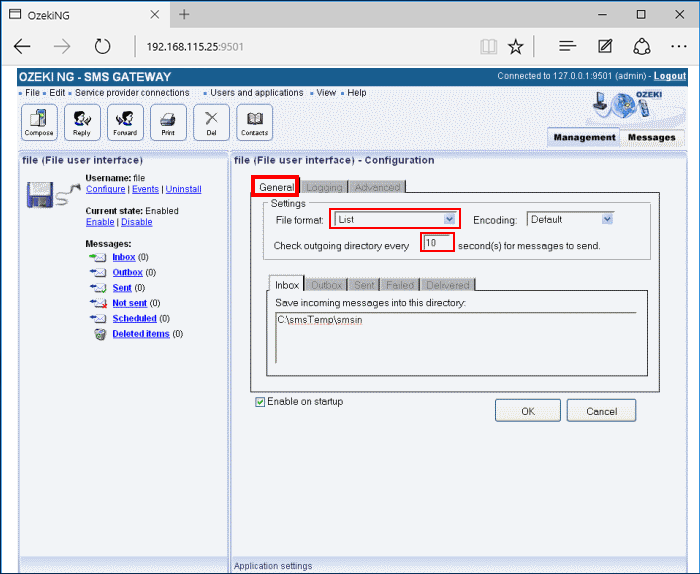Open the Help menu
Viewport: 700px width, 574px height.
tap(357, 93)
